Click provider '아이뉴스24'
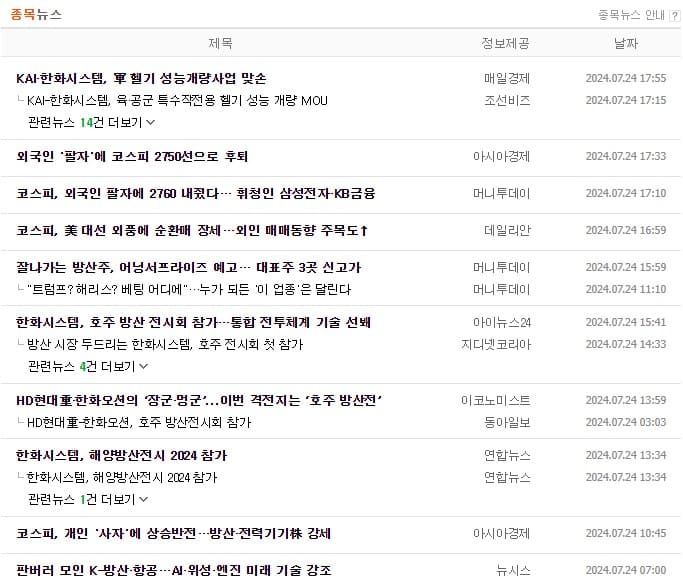This screenshot has width=683, height=581. (x=502, y=323)
